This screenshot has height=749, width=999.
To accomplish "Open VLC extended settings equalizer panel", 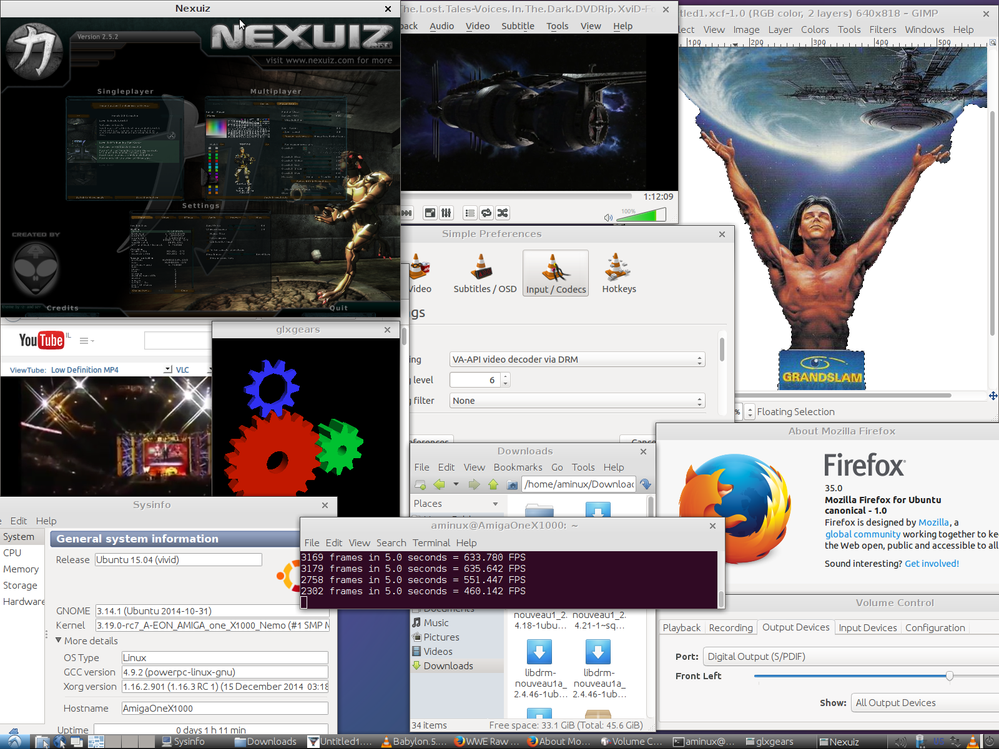I will click(446, 213).
